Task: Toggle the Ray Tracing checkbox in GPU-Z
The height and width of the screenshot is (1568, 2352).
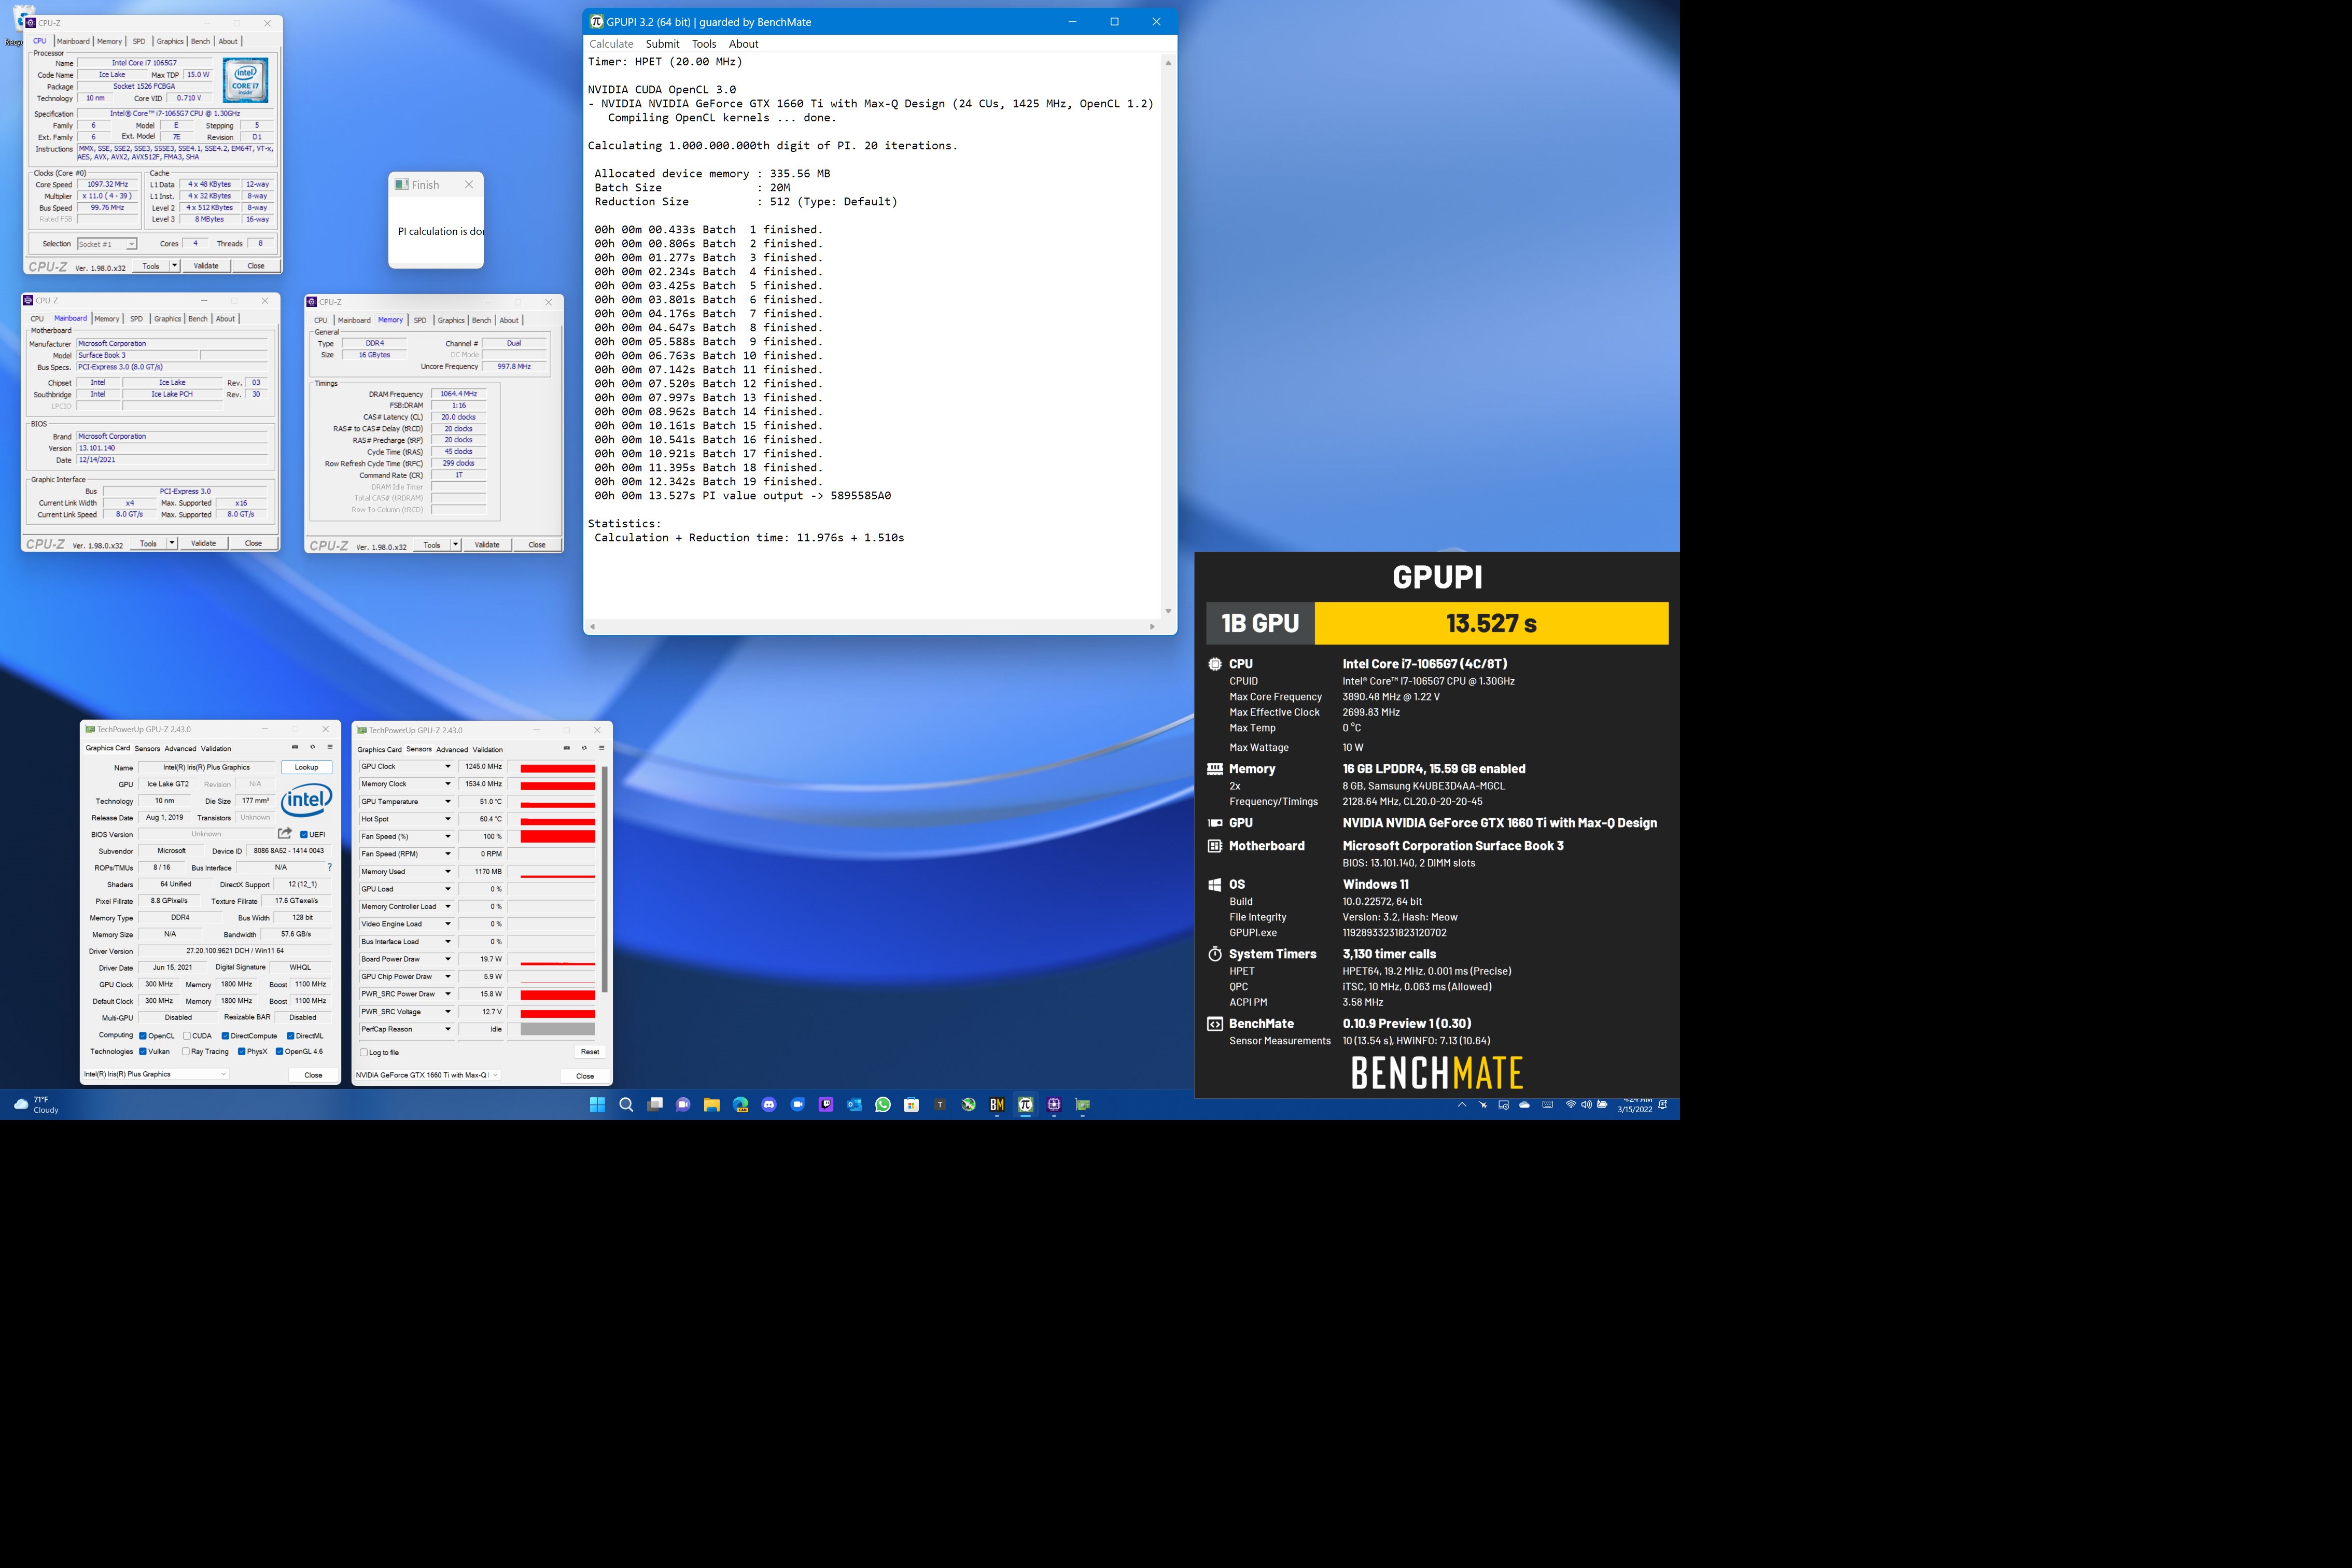Action: tap(186, 1051)
